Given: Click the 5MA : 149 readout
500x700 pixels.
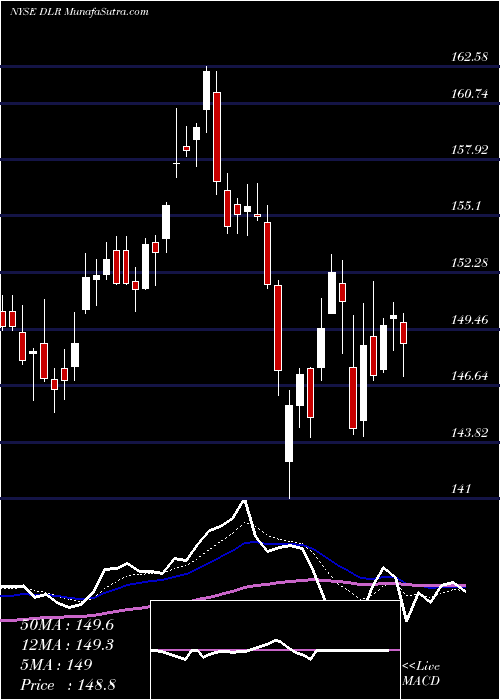Looking at the screenshot, I should point(56,665).
